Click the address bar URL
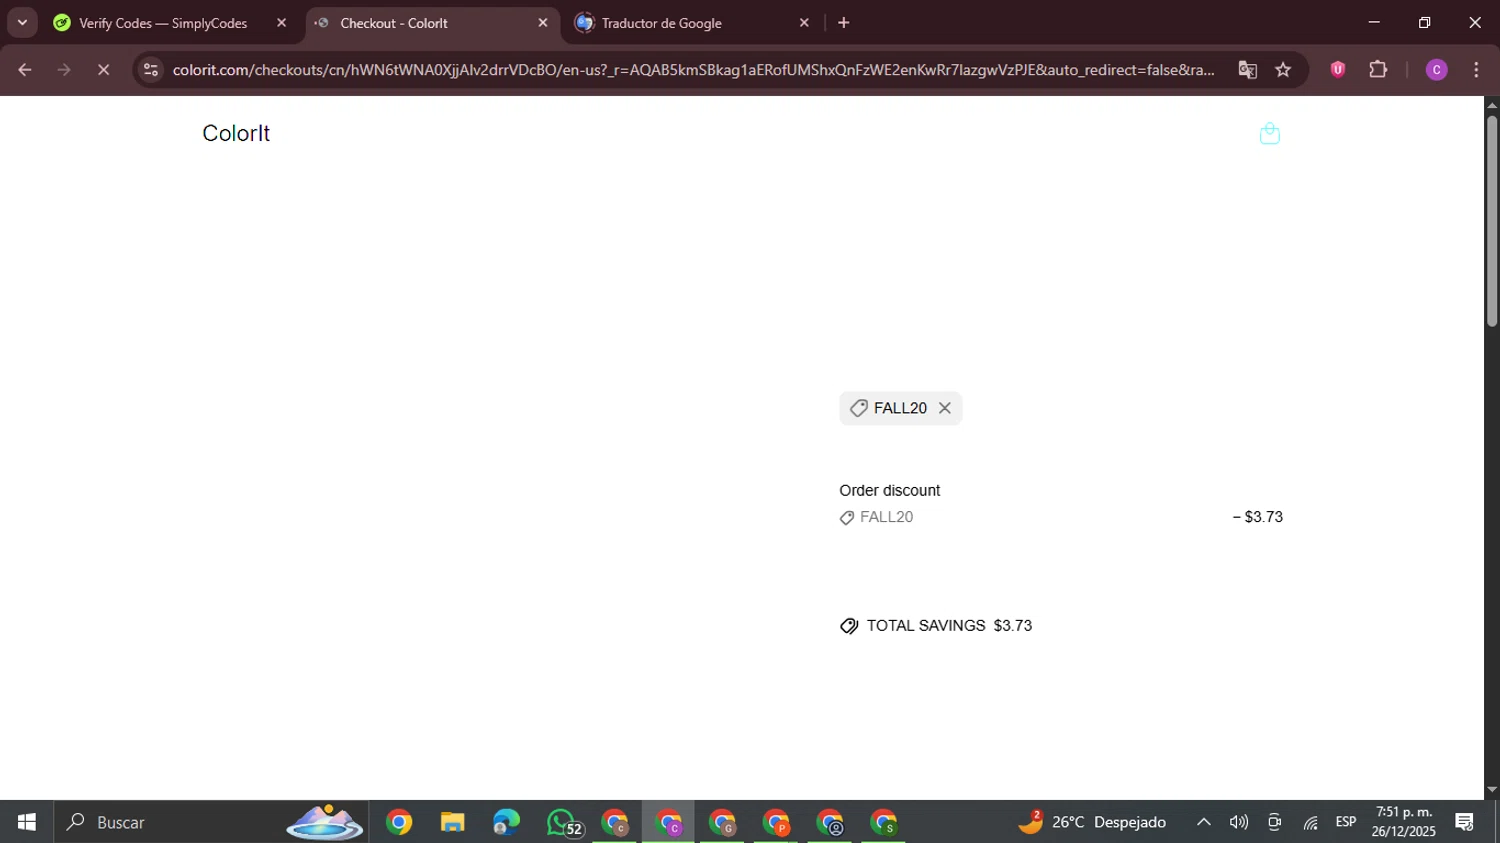The width and height of the screenshot is (1500, 843). pyautogui.click(x=693, y=70)
